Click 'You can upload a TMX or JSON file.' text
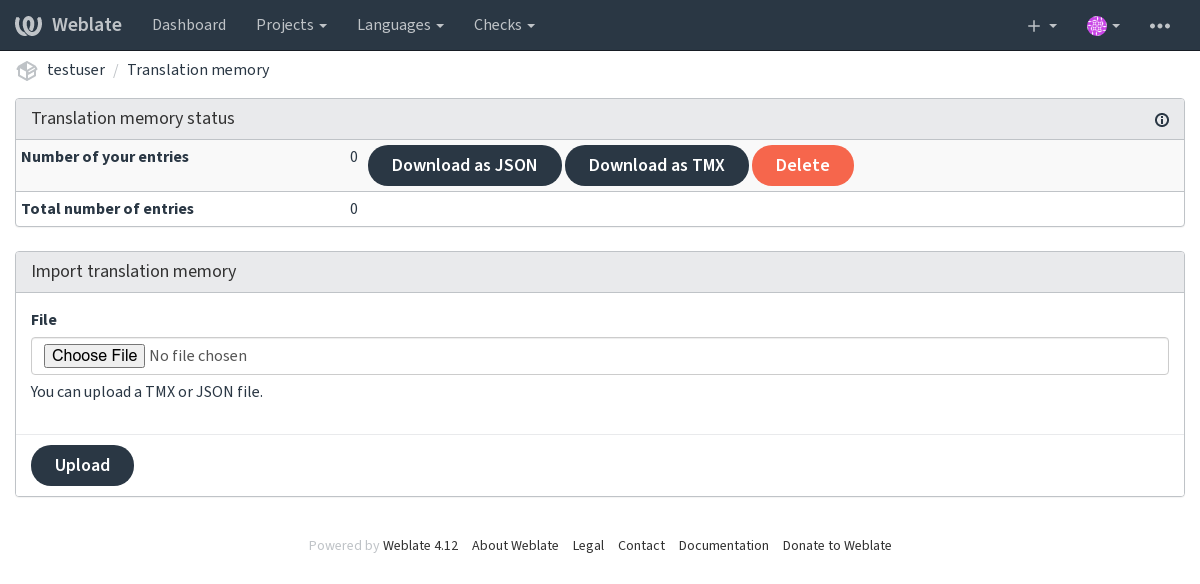The image size is (1200, 584). click(147, 392)
